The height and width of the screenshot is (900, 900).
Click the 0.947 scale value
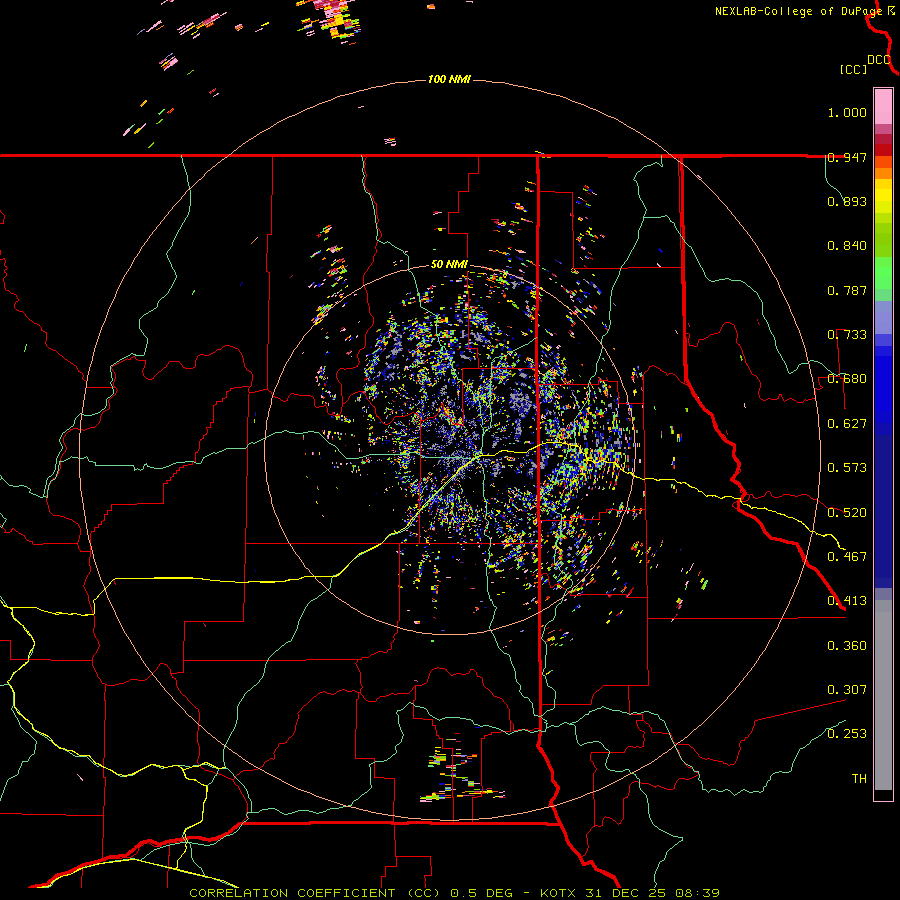[847, 157]
